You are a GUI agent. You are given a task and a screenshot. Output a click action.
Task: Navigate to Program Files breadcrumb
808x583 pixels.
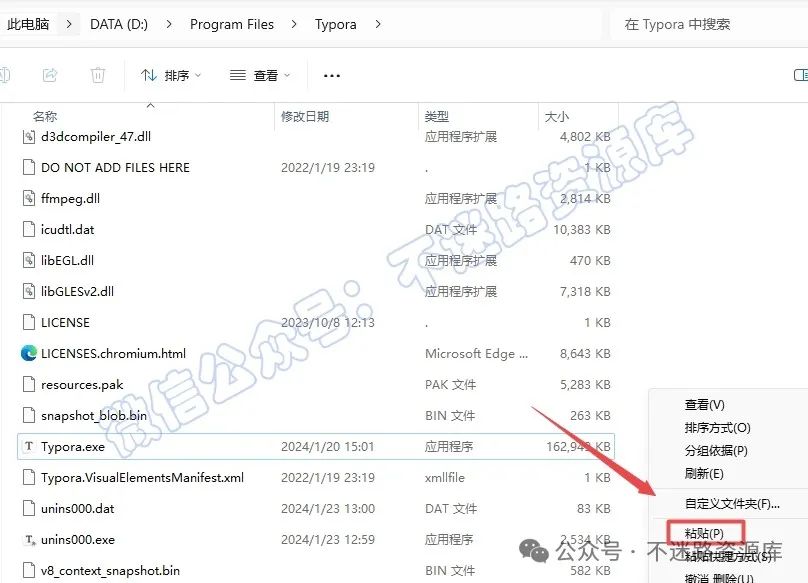pyautogui.click(x=232, y=24)
